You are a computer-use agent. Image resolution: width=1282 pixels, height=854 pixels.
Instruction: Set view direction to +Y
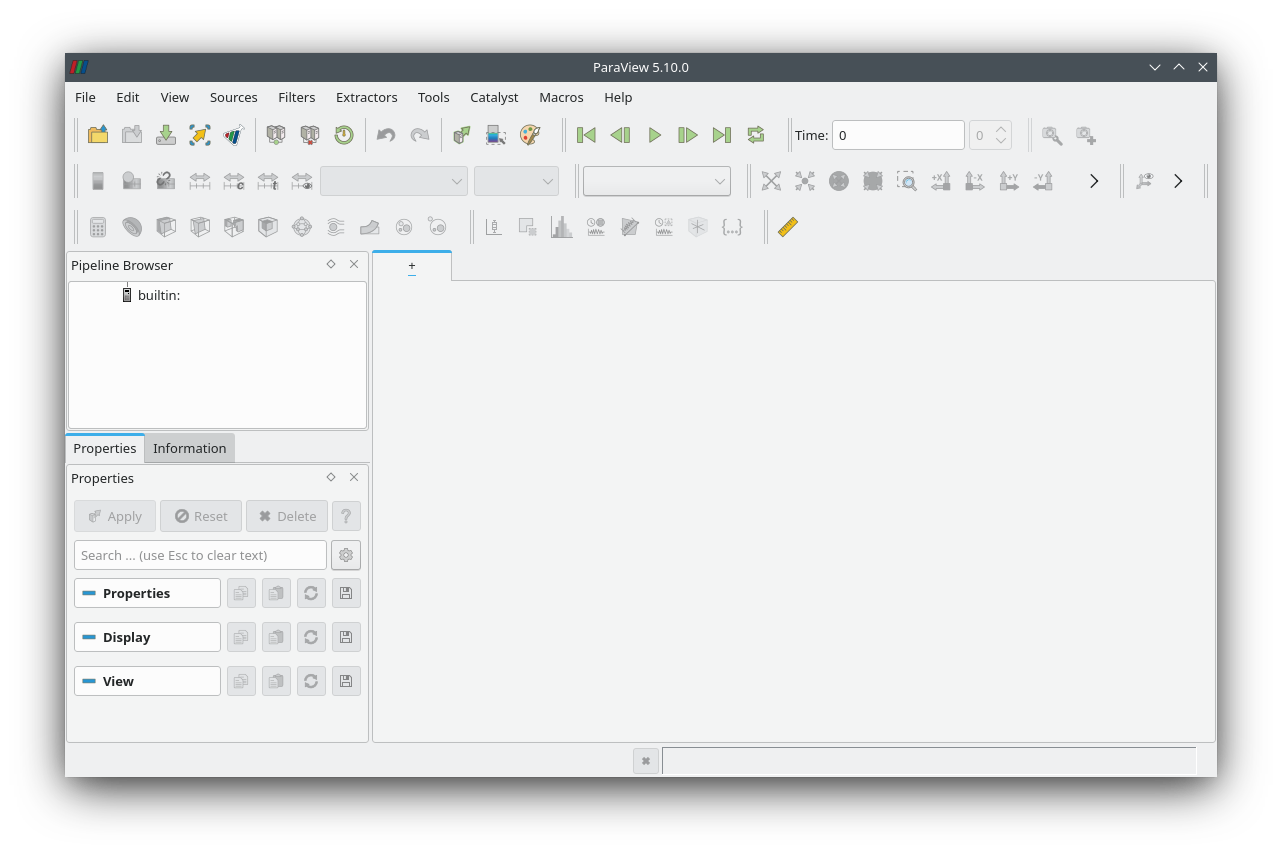[x=1009, y=181]
